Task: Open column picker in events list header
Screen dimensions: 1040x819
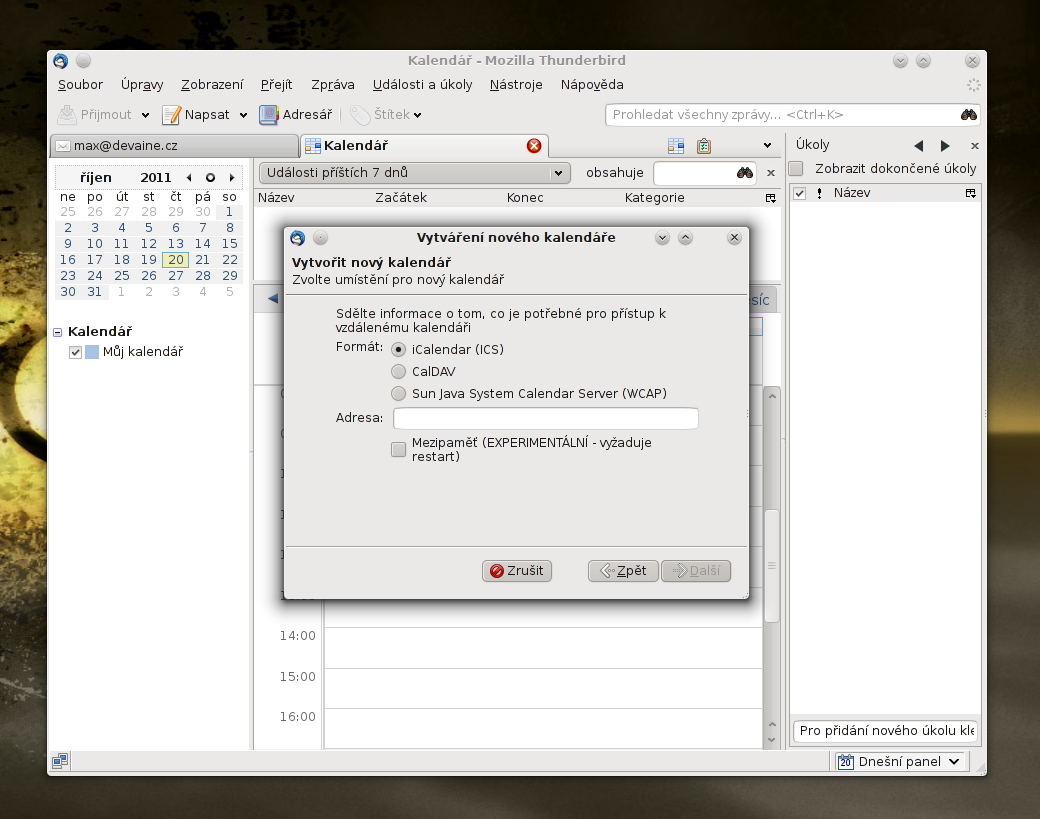Action: pos(771,198)
